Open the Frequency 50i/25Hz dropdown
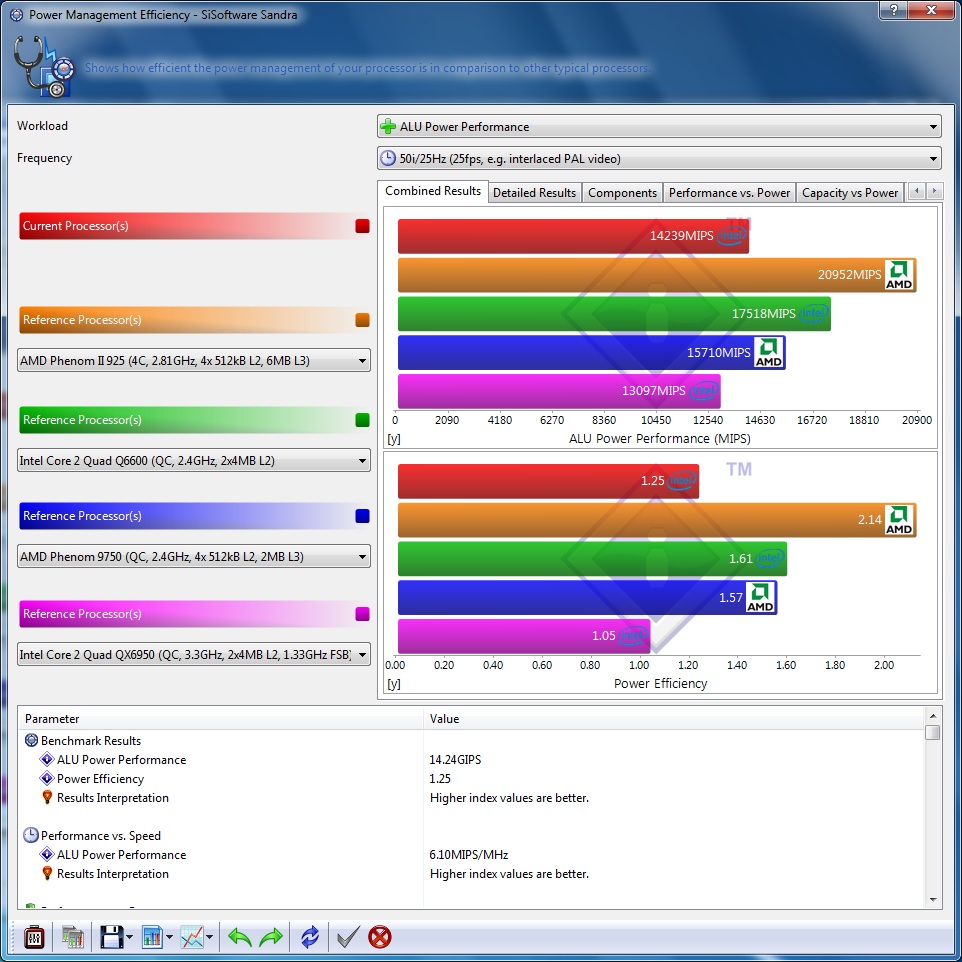This screenshot has width=962, height=962. 659,158
